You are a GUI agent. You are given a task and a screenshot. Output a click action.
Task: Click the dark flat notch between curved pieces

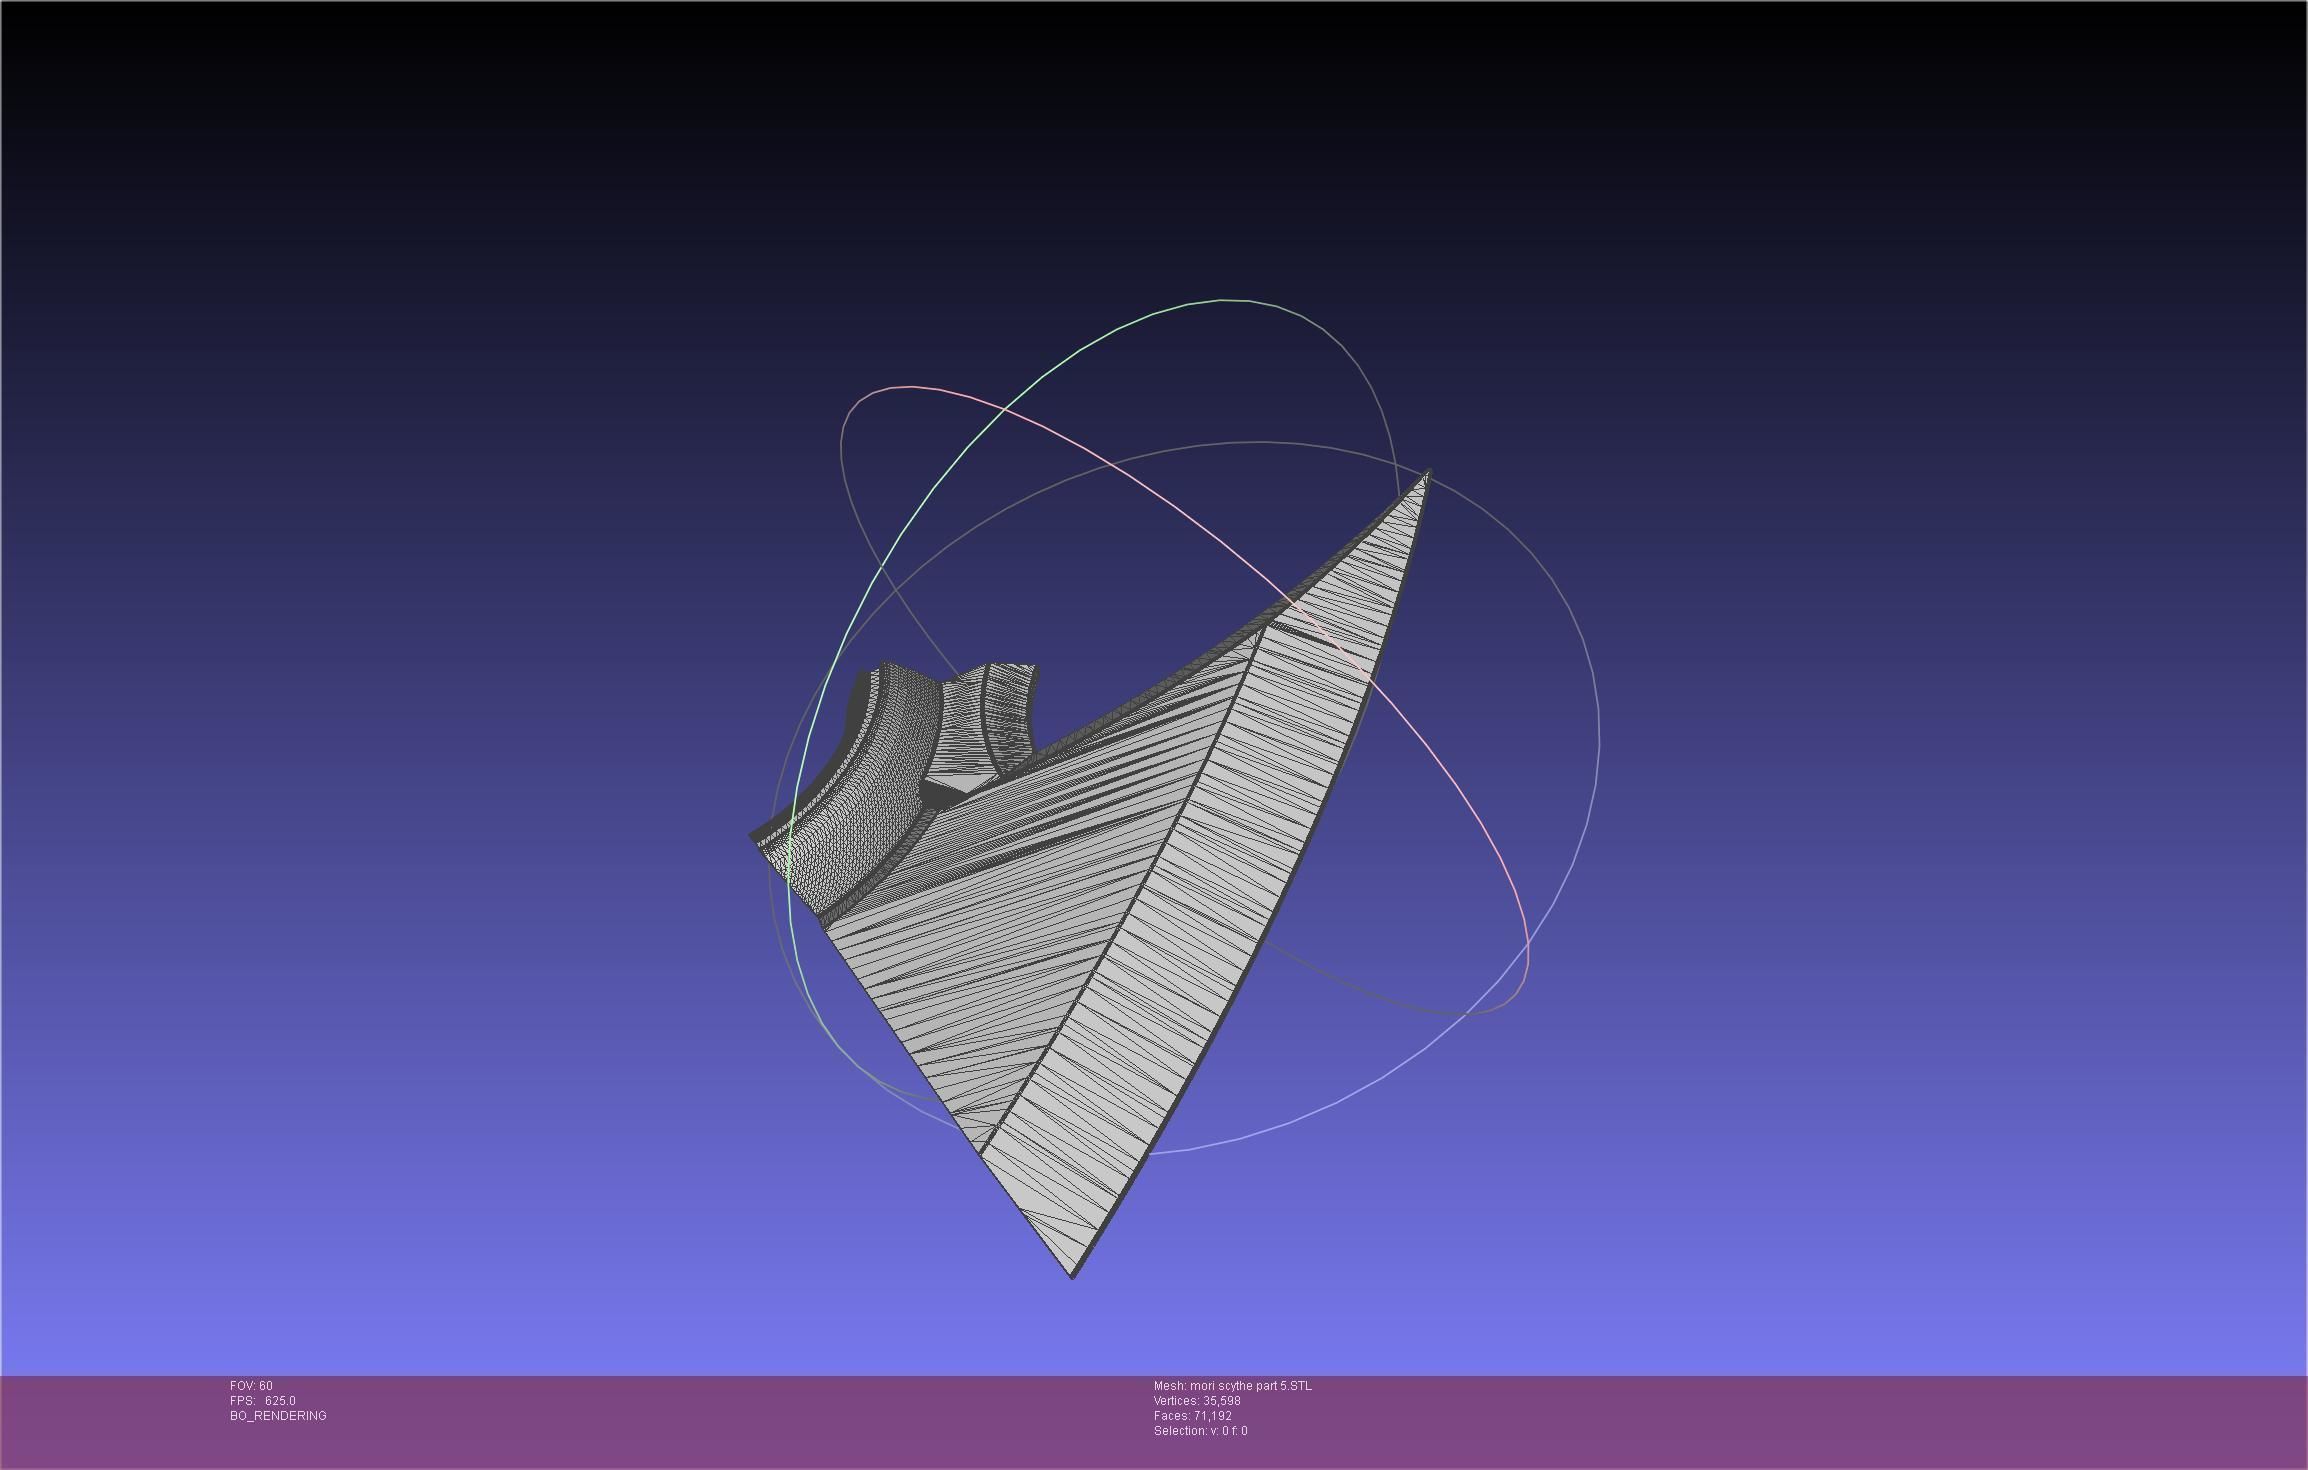tap(940, 793)
